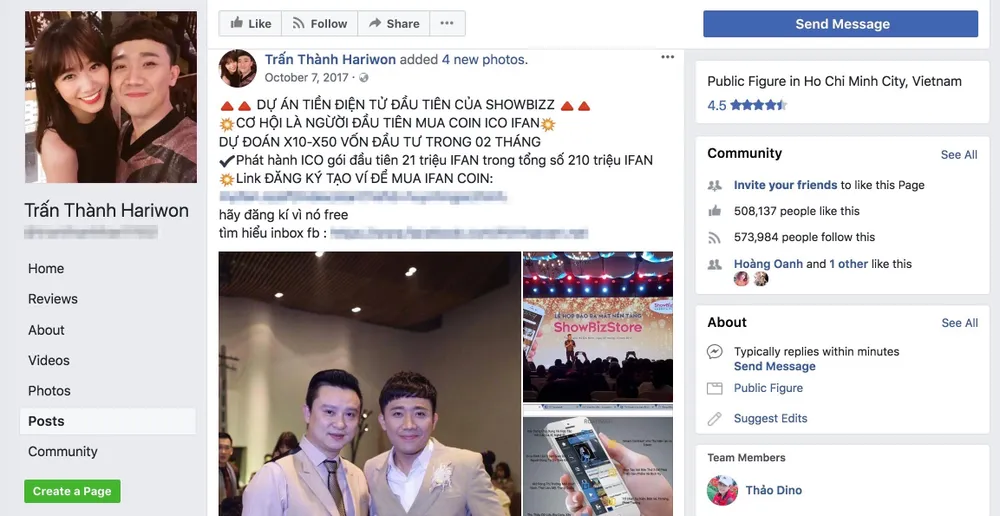Click the Send Message blue button

click(840, 24)
